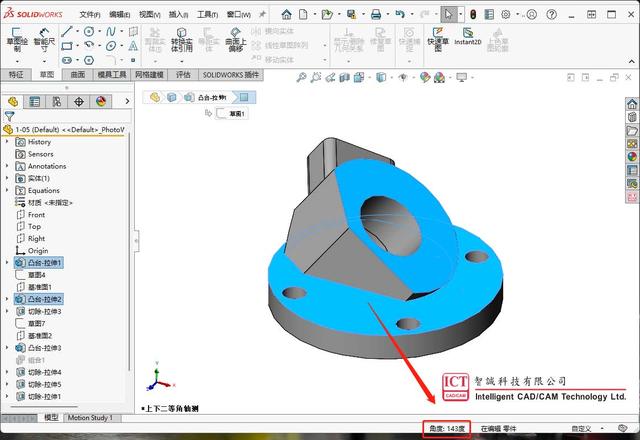Switch to the 模具工具 tab

pos(112,75)
